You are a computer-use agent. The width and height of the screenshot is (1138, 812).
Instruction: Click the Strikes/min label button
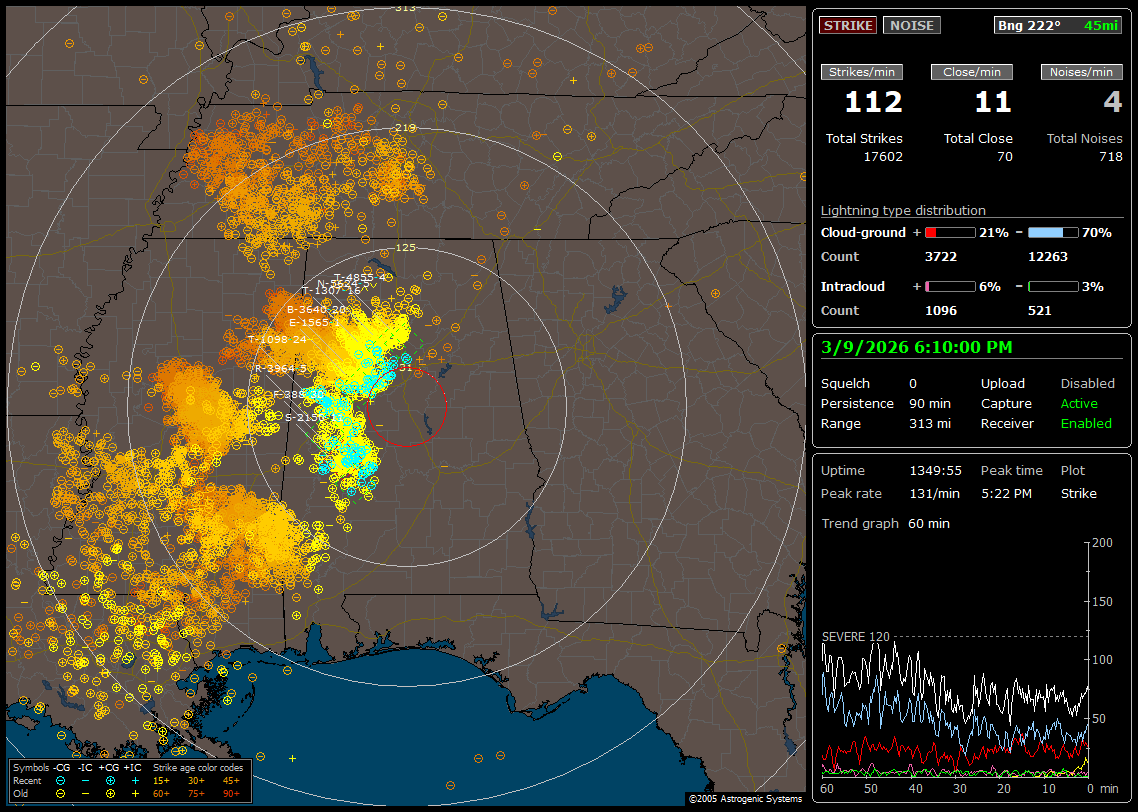862,72
